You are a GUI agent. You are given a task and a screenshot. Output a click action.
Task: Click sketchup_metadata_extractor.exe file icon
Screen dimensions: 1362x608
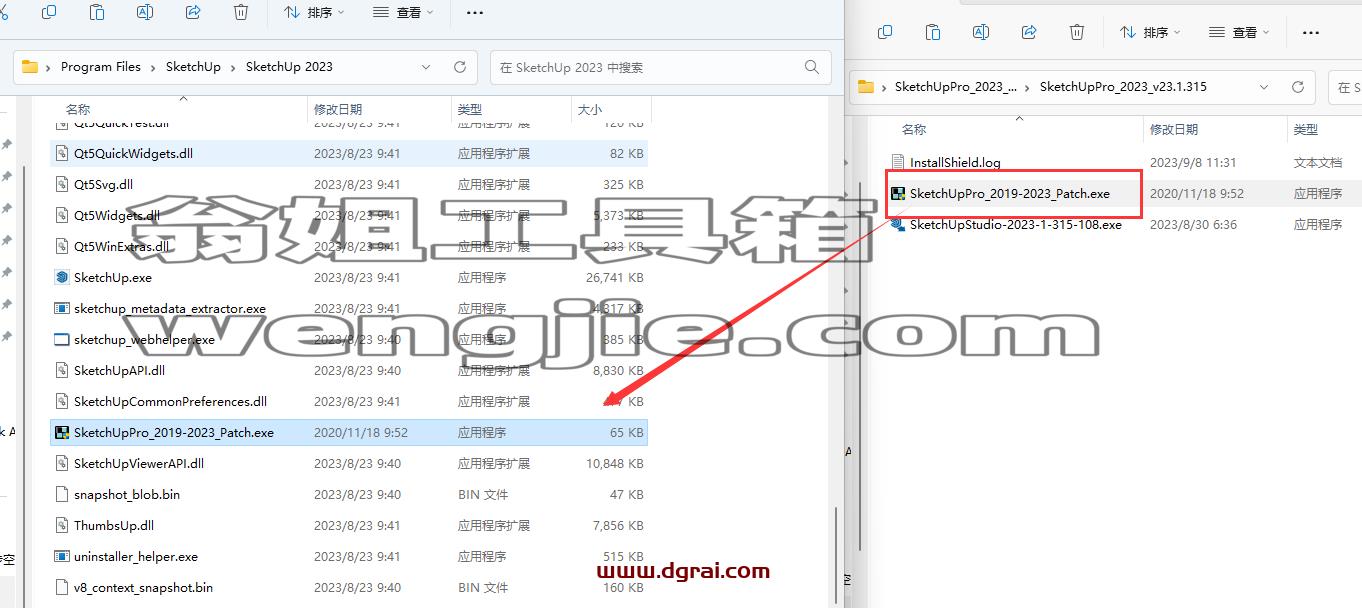[x=62, y=309]
